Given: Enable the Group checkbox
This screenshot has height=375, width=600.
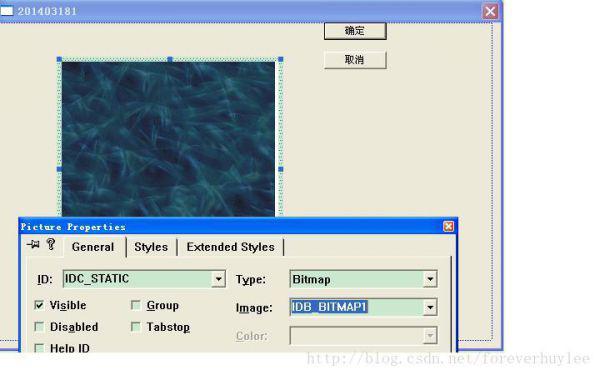Looking at the screenshot, I should coord(135,305).
